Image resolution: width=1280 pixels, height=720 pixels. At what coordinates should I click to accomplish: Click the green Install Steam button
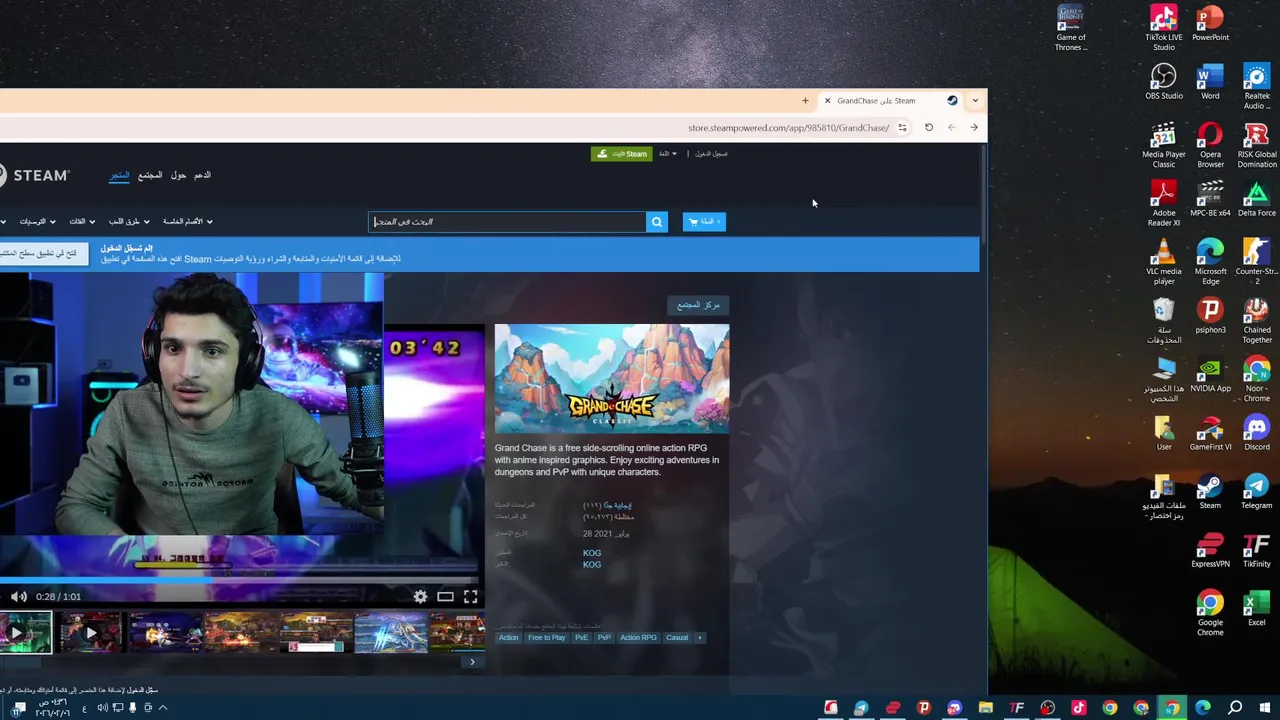[x=621, y=154]
